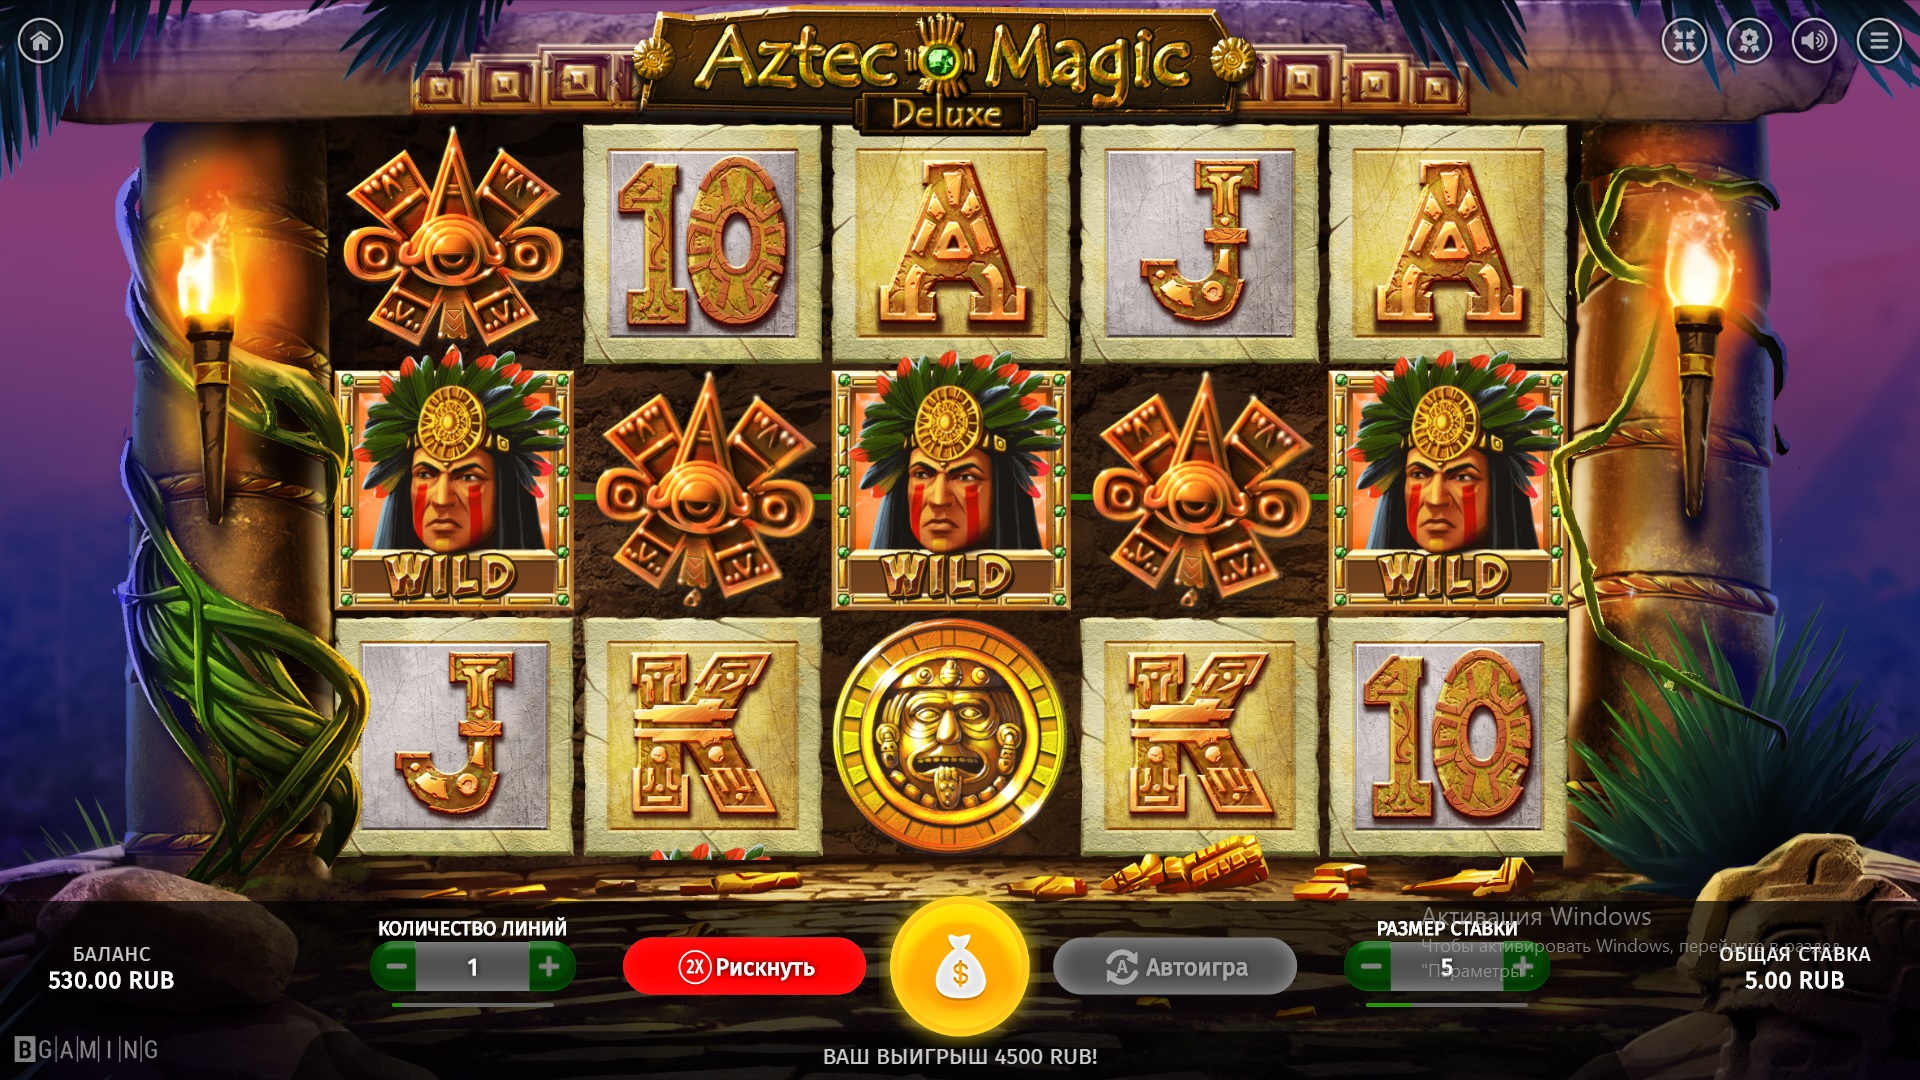Spin with the golden money bag button
1920x1080 pixels.
tap(960, 968)
